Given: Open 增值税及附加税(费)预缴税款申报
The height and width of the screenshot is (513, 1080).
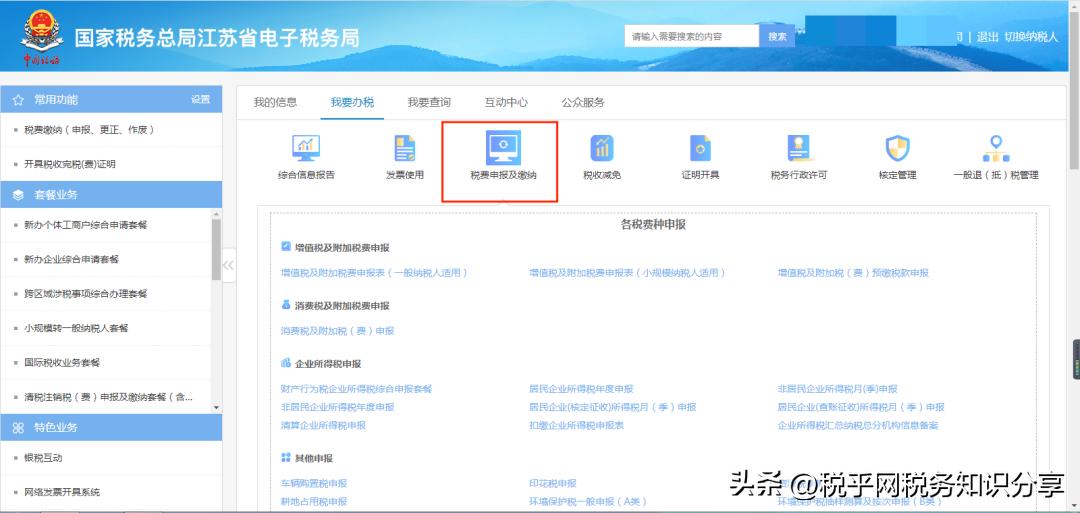Looking at the screenshot, I should click(x=853, y=273).
